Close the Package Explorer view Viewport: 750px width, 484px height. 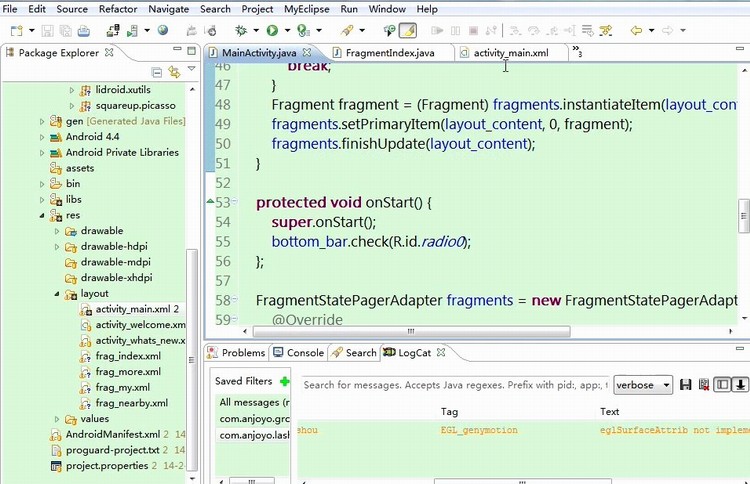[x=109, y=52]
